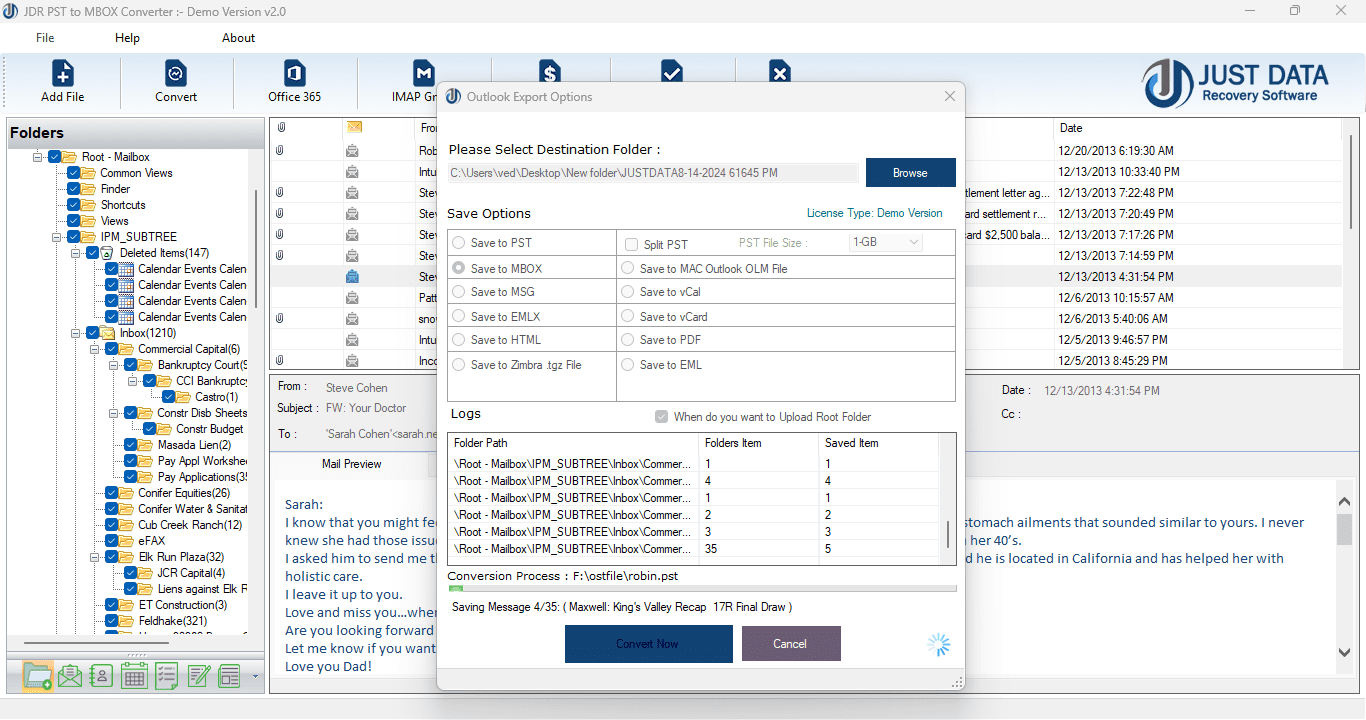Open the File menu
The width and height of the screenshot is (1366, 720).
pos(44,38)
